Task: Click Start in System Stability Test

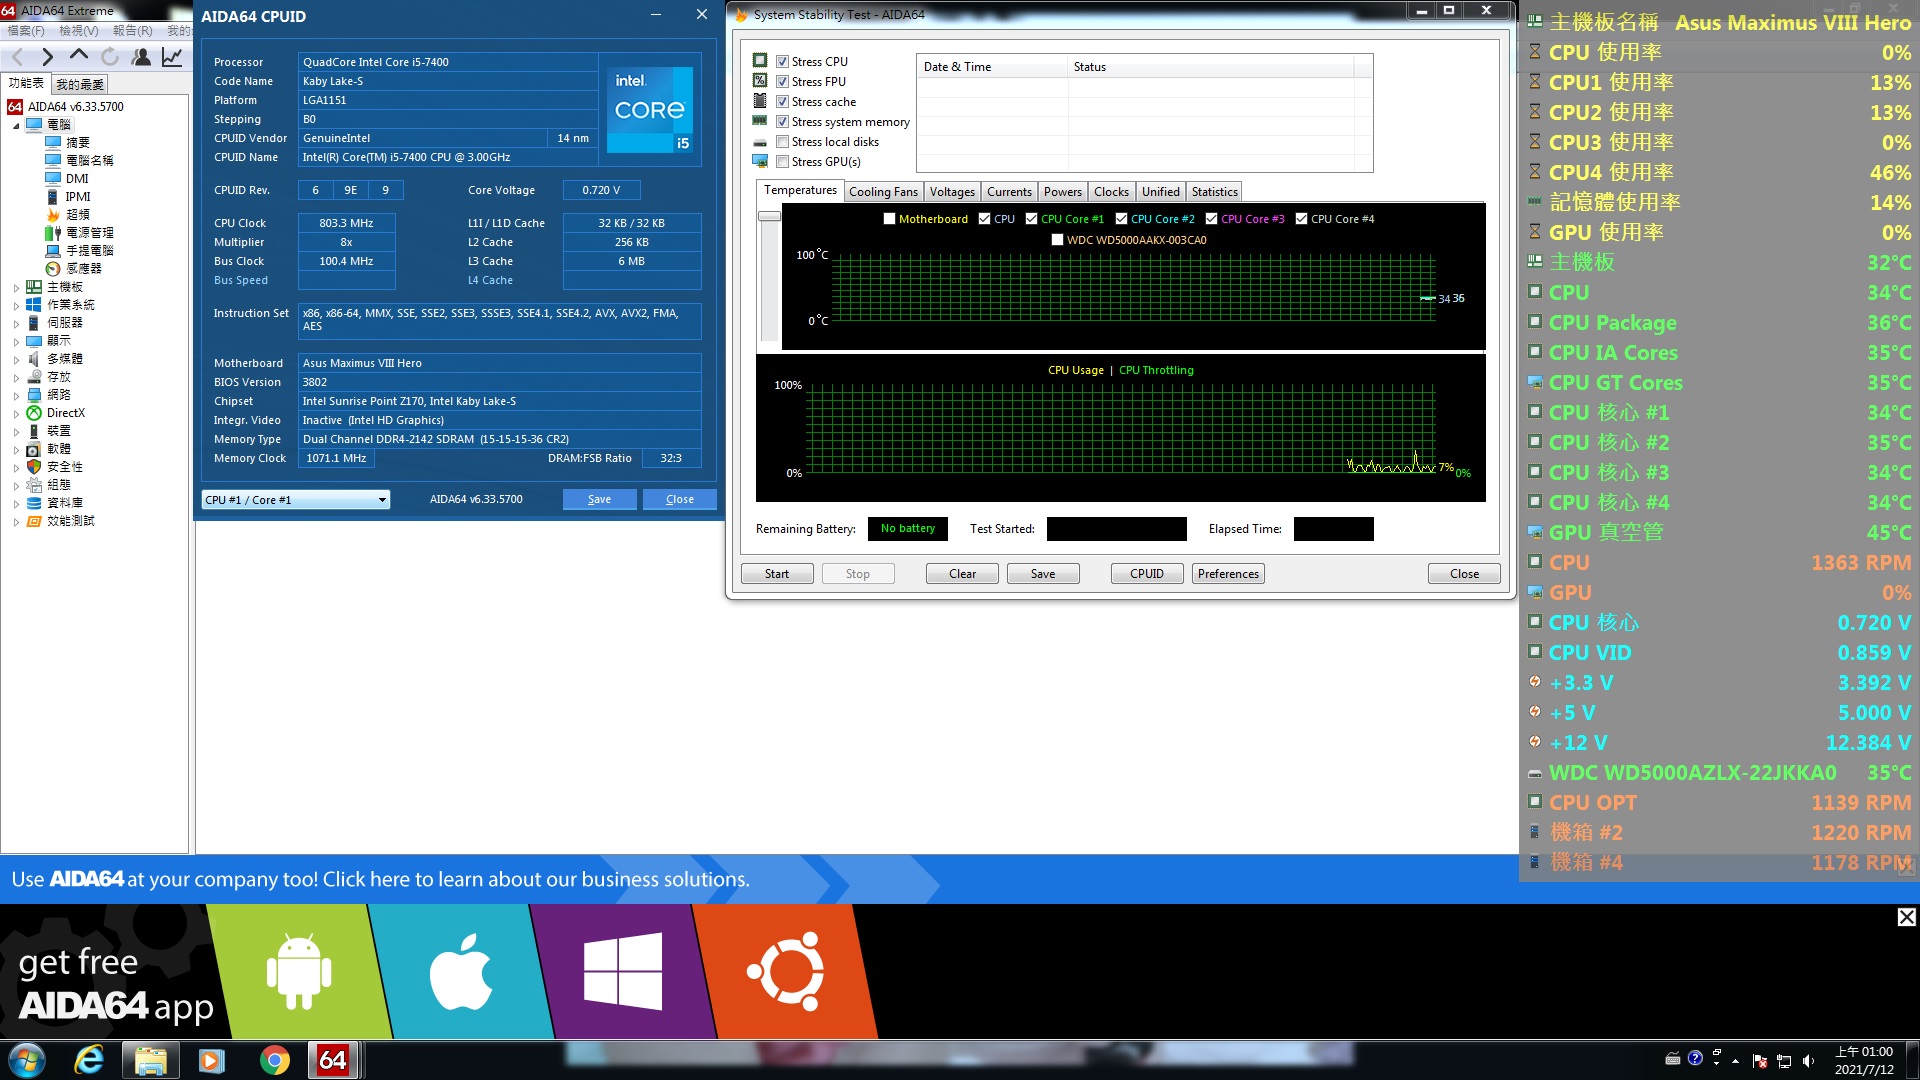Action: (777, 574)
